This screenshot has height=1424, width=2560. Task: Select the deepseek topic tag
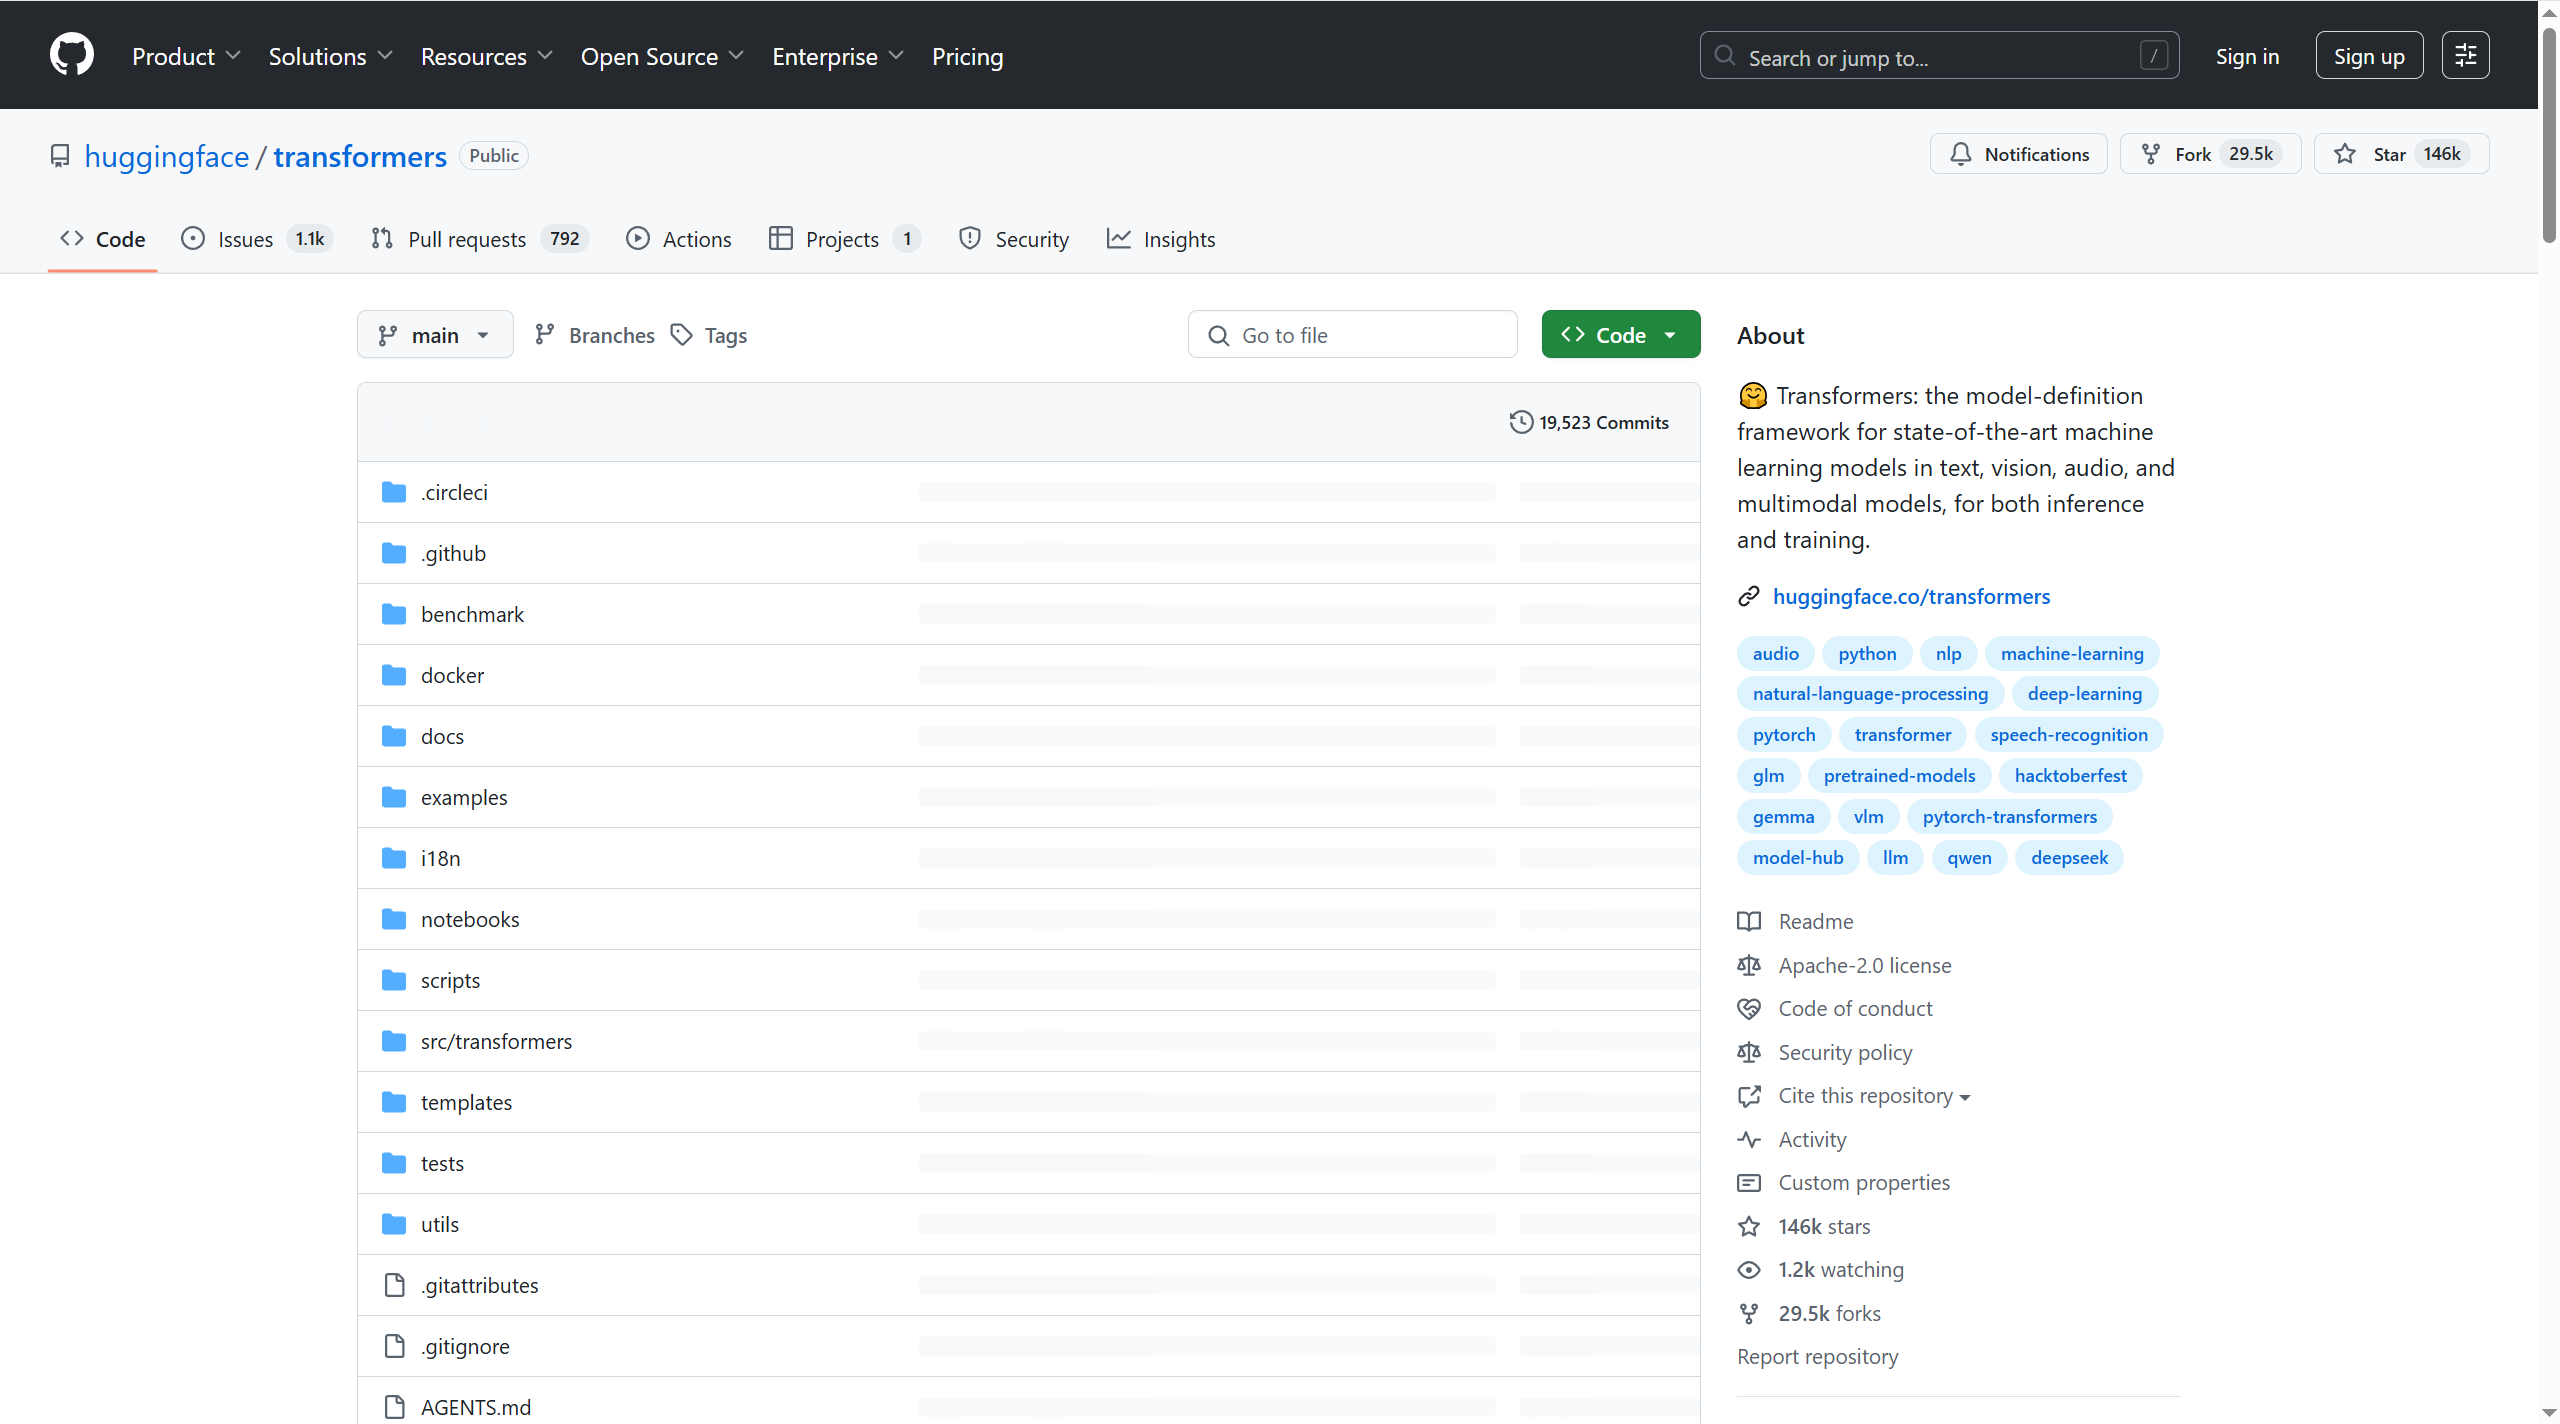[2069, 857]
